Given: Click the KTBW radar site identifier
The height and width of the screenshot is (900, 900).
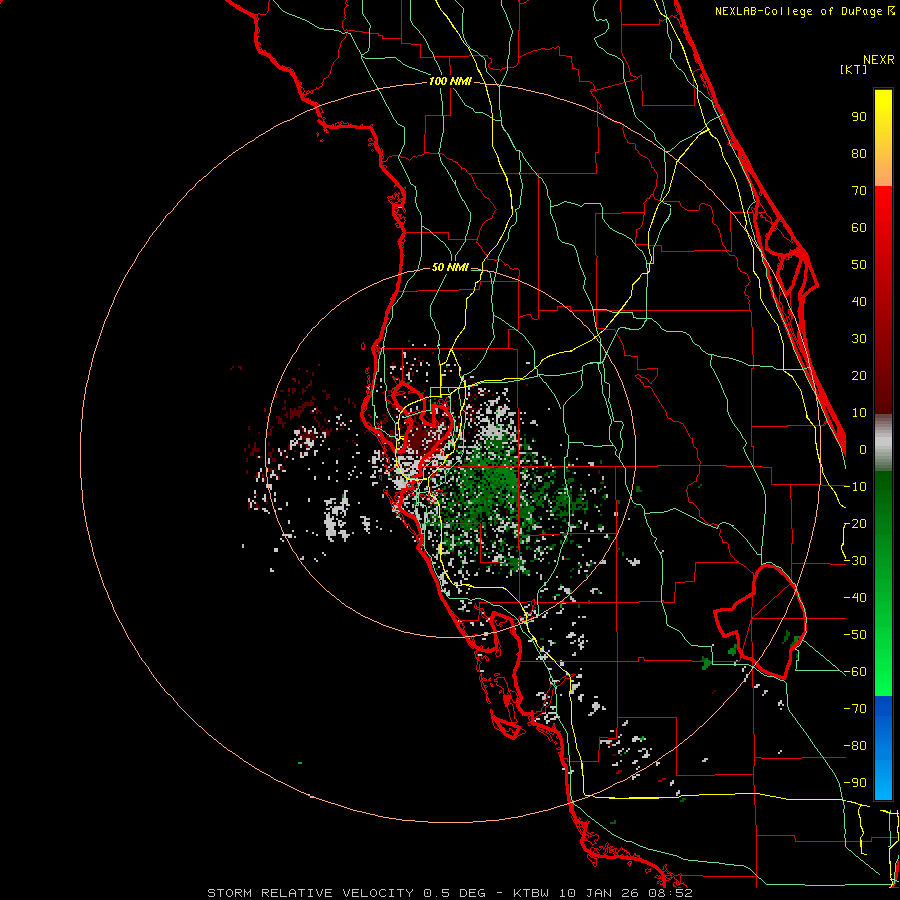Looking at the screenshot, I should [533, 893].
